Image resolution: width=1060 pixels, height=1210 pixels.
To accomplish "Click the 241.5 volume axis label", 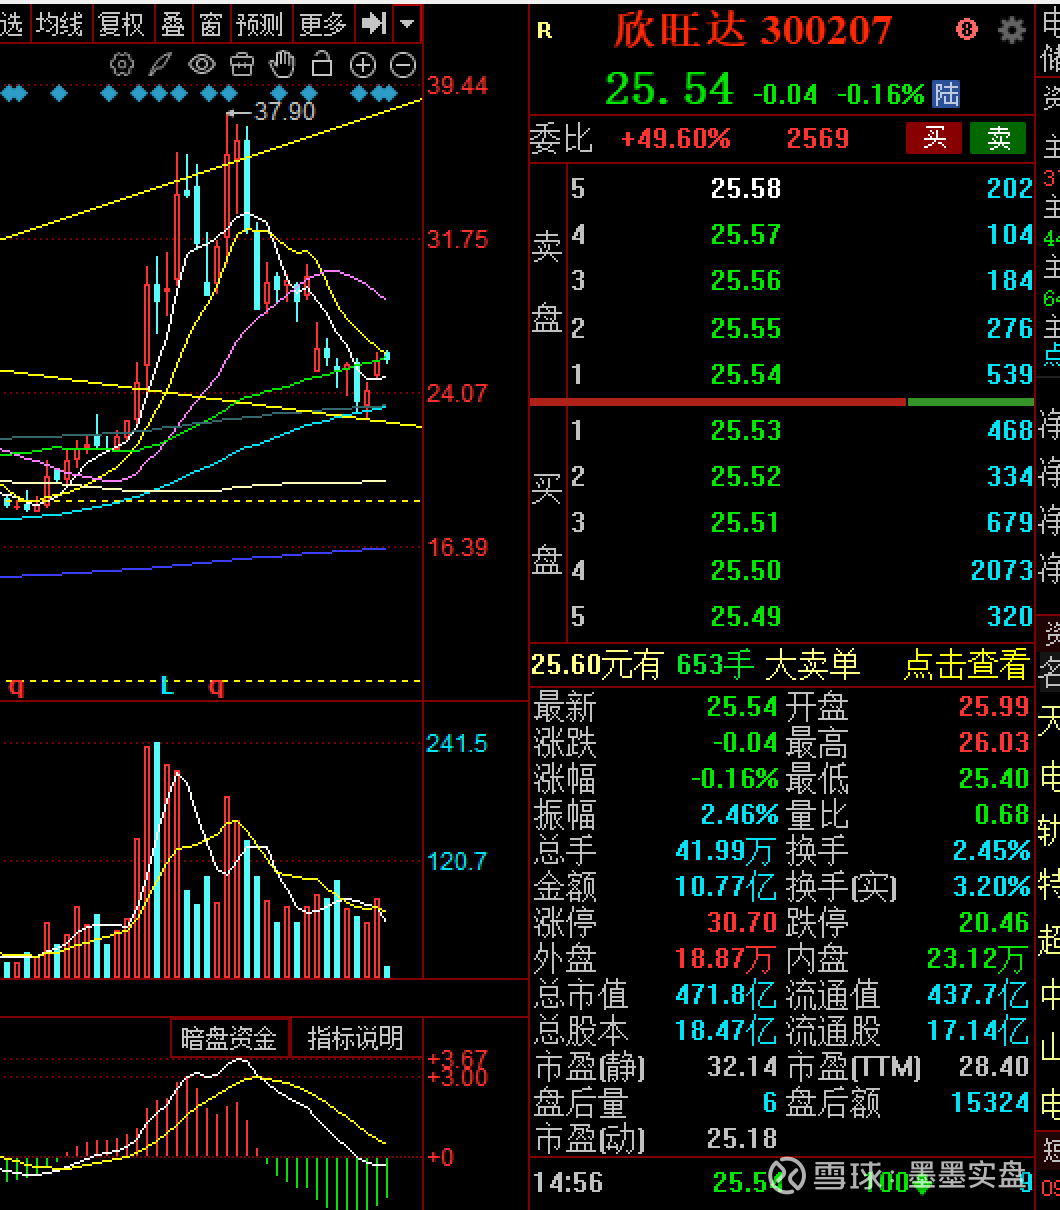I will pos(457,743).
